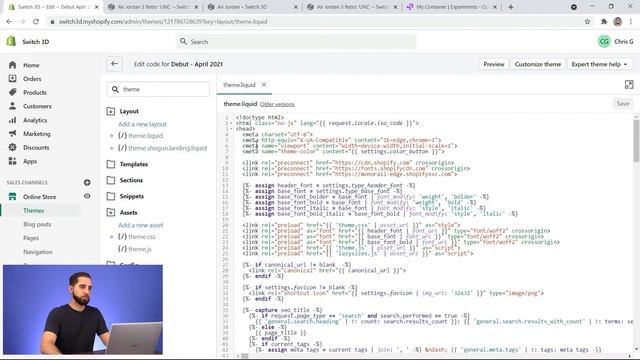Open Pages in the sidebar
Viewport: 640px width, 360px height.
click(31, 238)
